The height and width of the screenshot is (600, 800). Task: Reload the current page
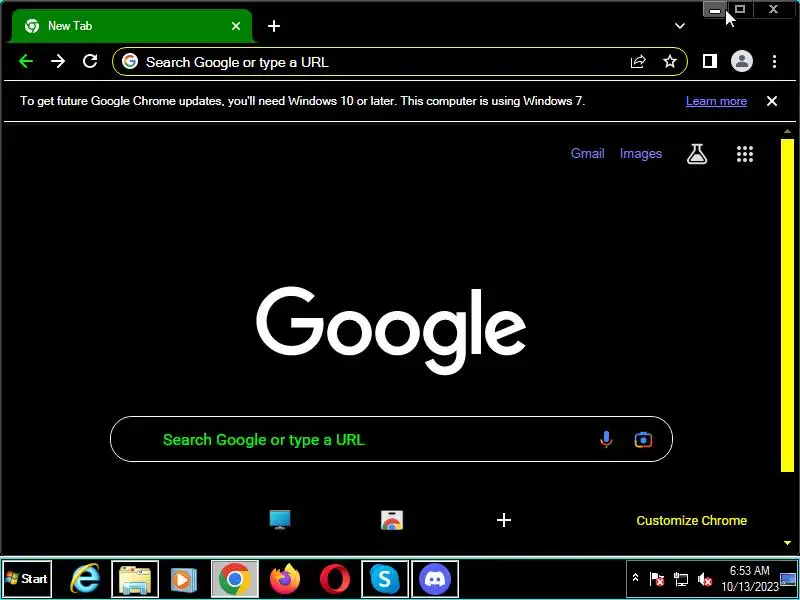90,62
